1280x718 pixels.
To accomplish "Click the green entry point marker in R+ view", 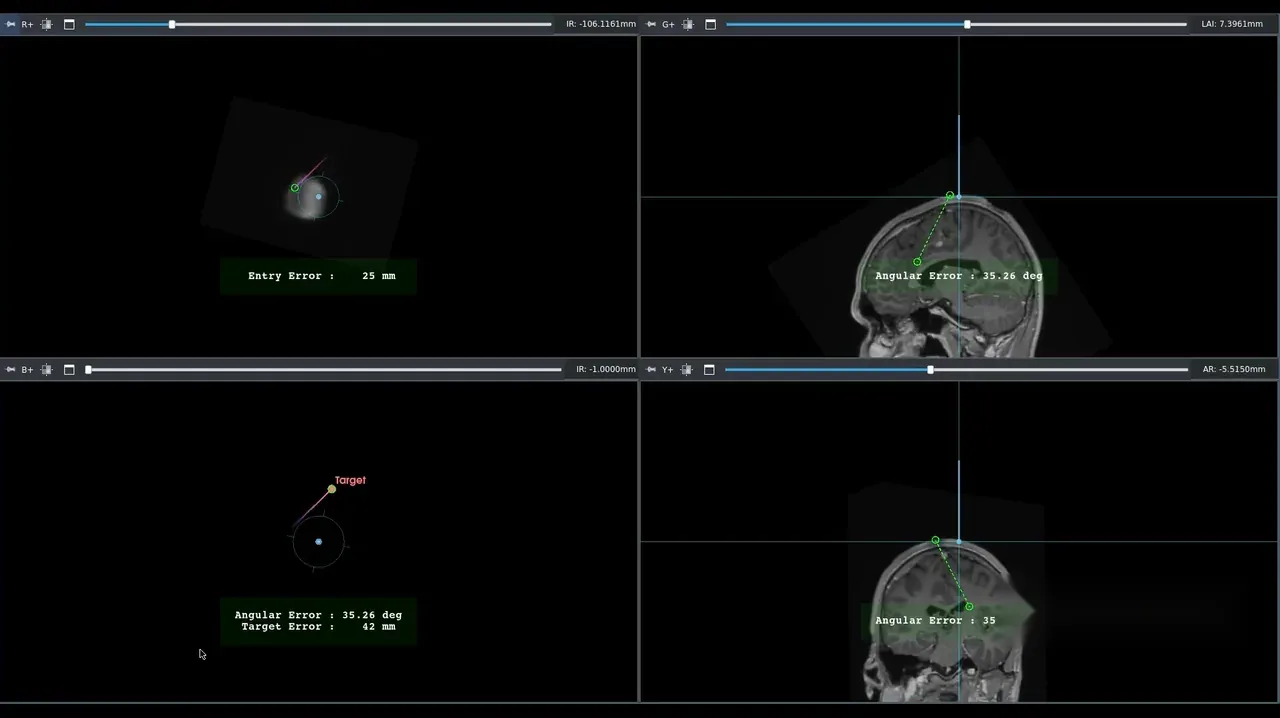I will pos(295,188).
